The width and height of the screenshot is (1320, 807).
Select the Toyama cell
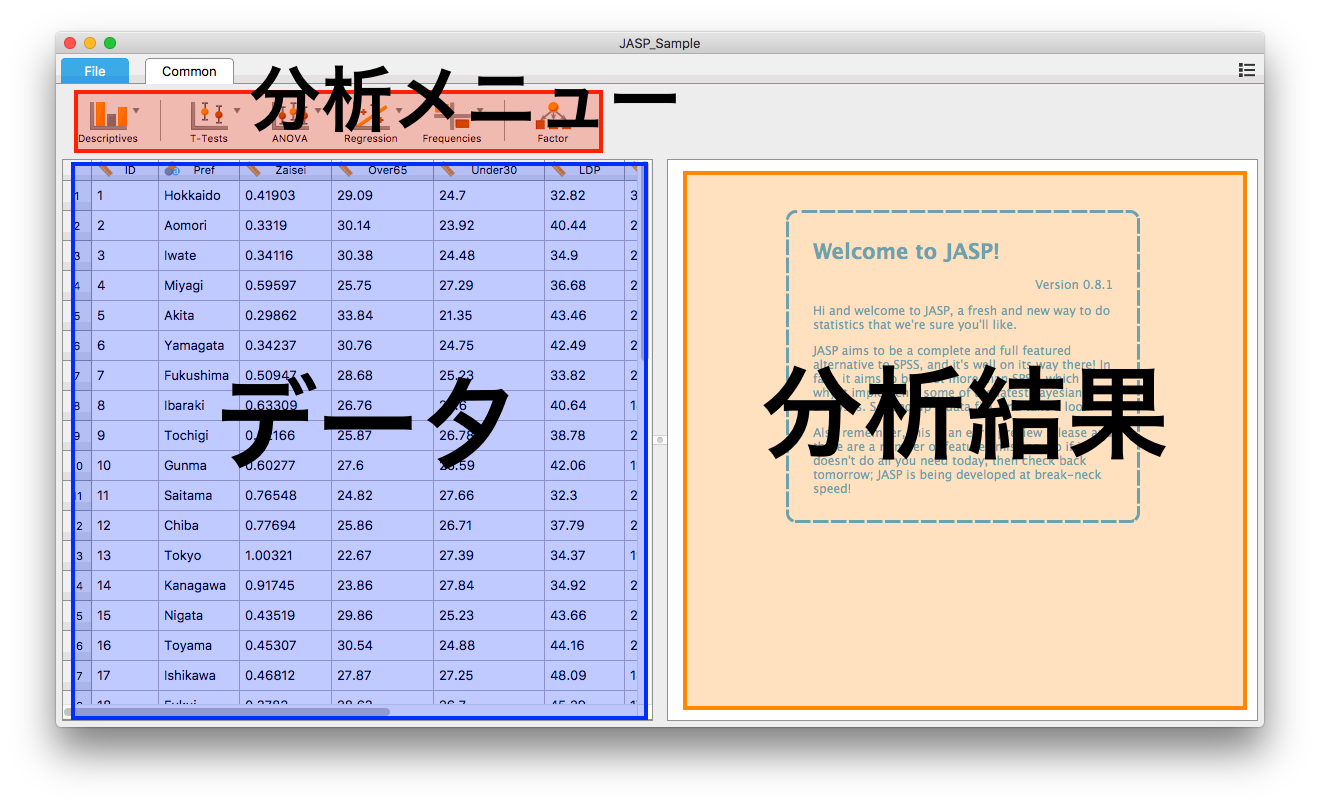[x=199, y=645]
